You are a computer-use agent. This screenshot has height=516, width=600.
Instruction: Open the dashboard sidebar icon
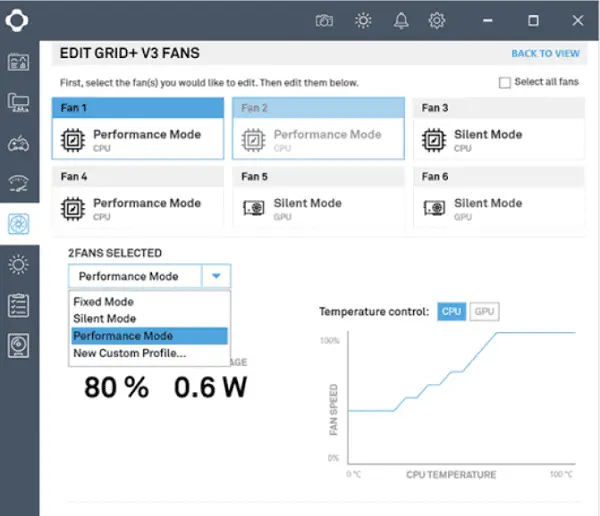click(18, 62)
